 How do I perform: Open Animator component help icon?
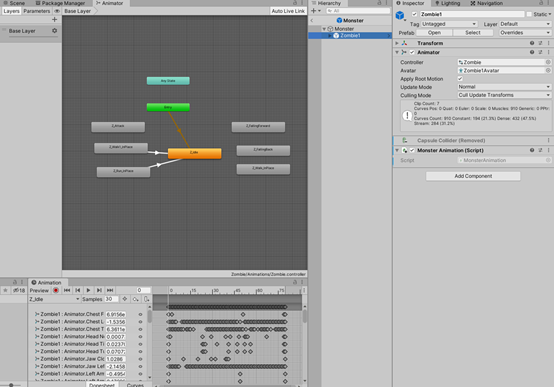click(532, 52)
